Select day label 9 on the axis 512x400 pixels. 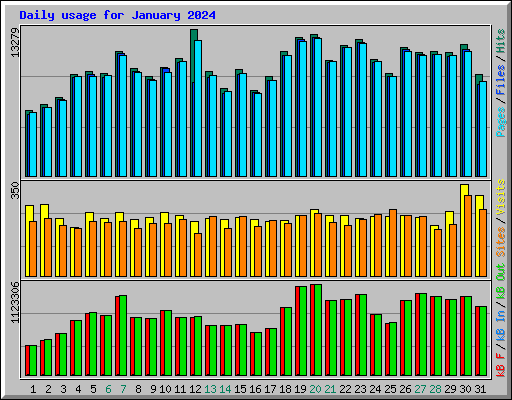pos(153,389)
